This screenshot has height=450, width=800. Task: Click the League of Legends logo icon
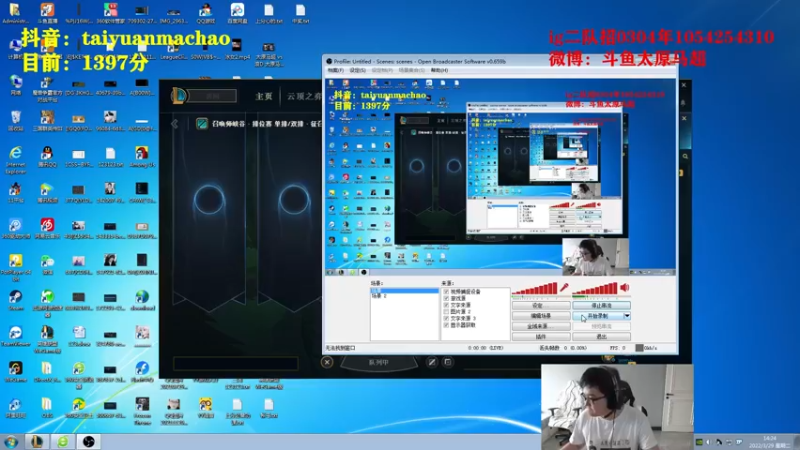click(179, 96)
